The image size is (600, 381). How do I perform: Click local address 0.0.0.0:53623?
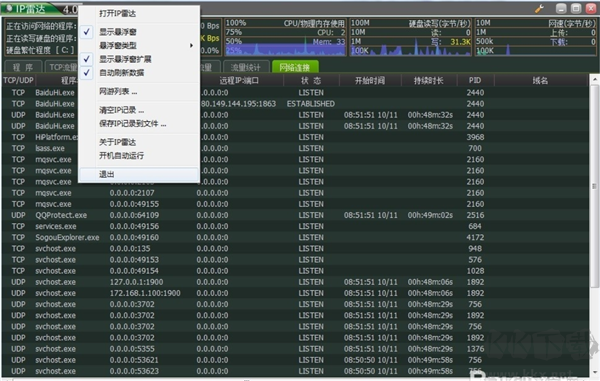pos(134,371)
